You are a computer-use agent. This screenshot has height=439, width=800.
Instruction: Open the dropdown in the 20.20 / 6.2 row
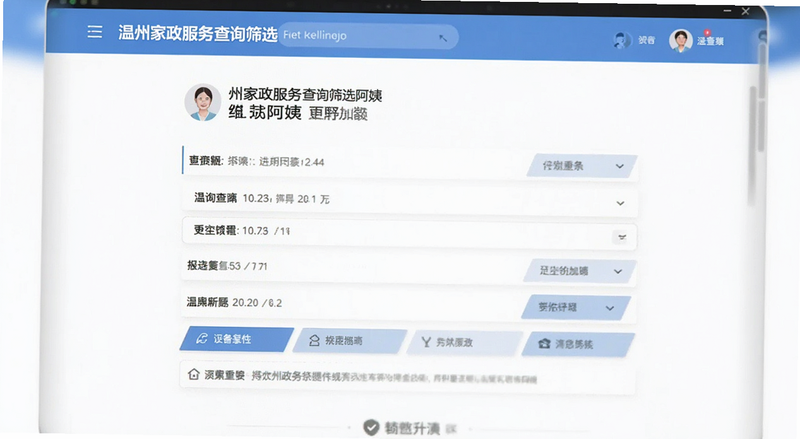coord(576,307)
